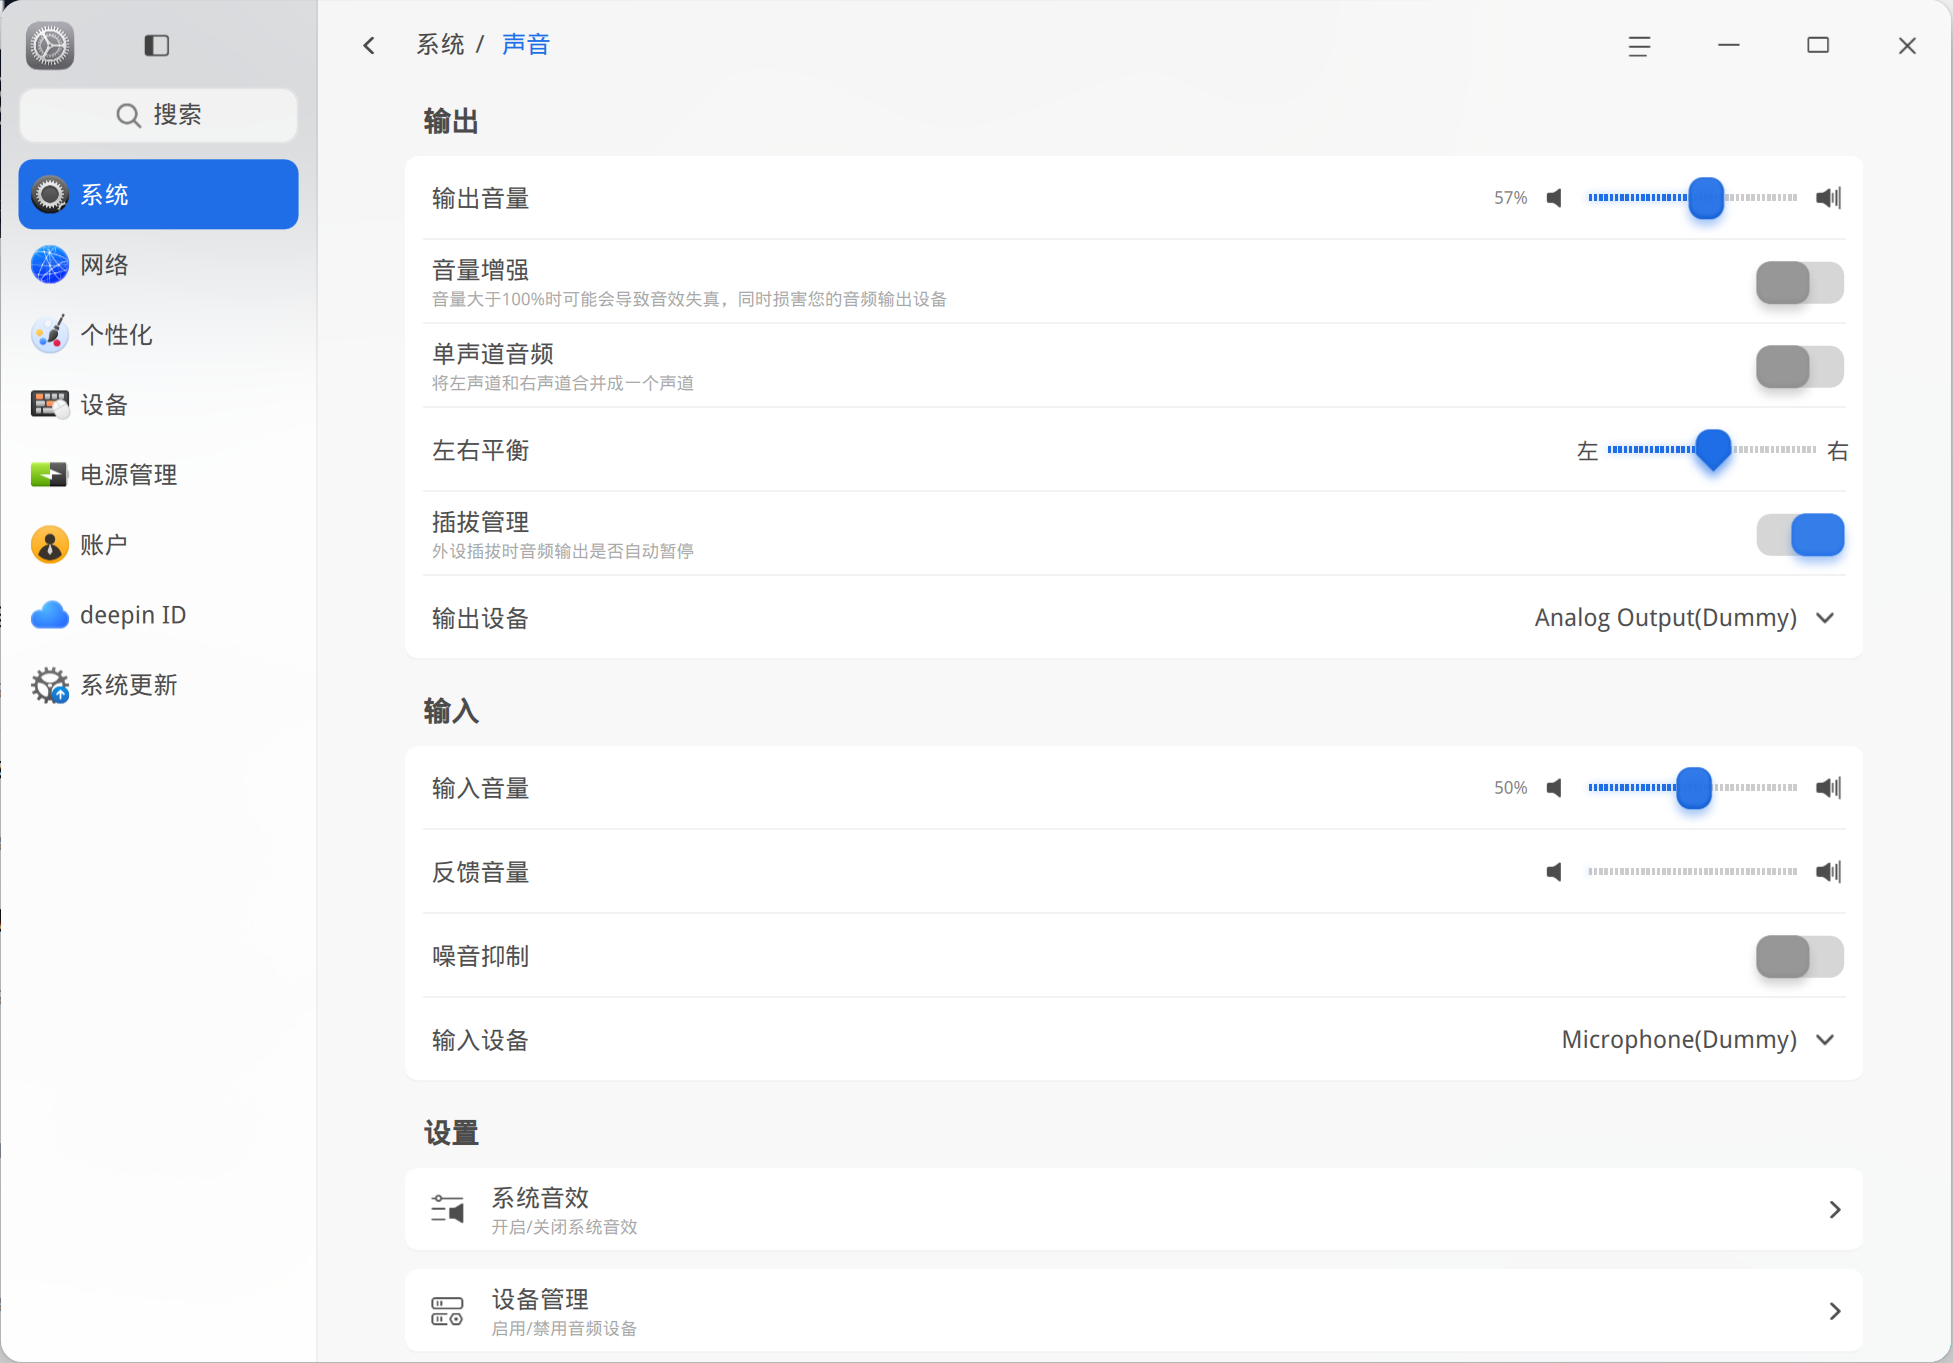Click 系统 breadcrumb link

click(440, 45)
